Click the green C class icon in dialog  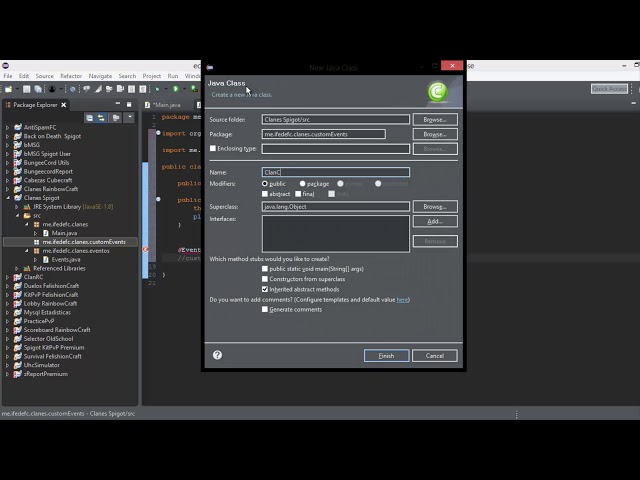[x=438, y=91]
